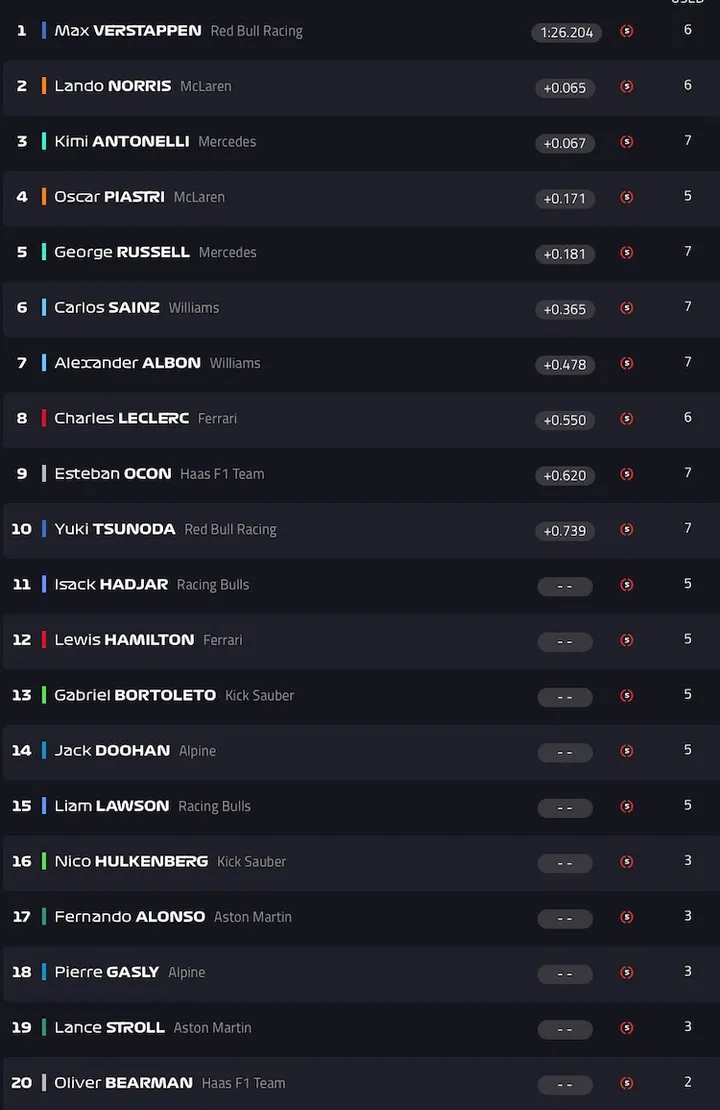The image size is (720, 1110).
Task: Click Lando Norris's soft tyre icon
Action: (x=627, y=87)
